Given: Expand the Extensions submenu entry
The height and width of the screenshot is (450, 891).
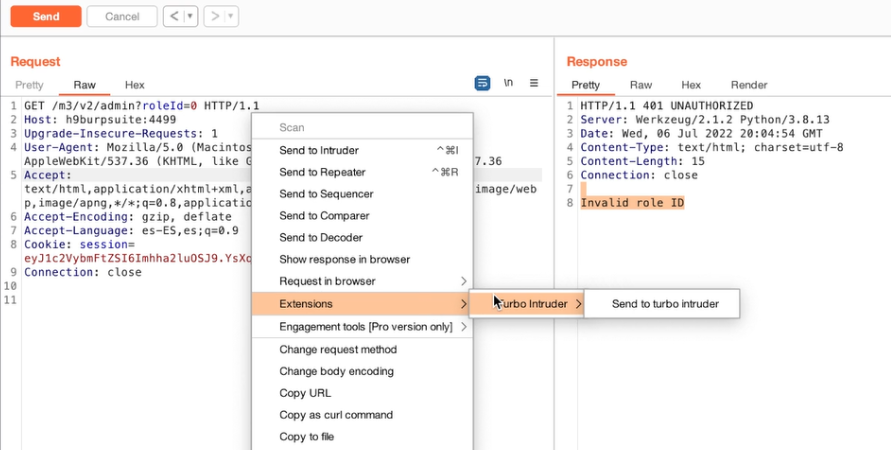Looking at the screenshot, I should 362,304.
